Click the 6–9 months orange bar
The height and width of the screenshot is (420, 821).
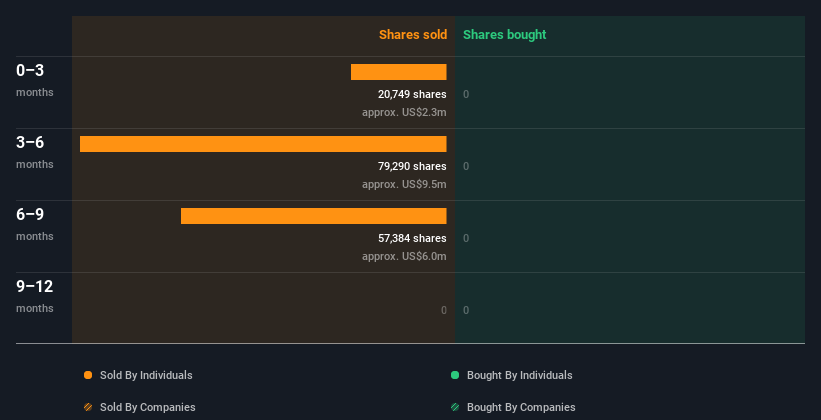313,216
